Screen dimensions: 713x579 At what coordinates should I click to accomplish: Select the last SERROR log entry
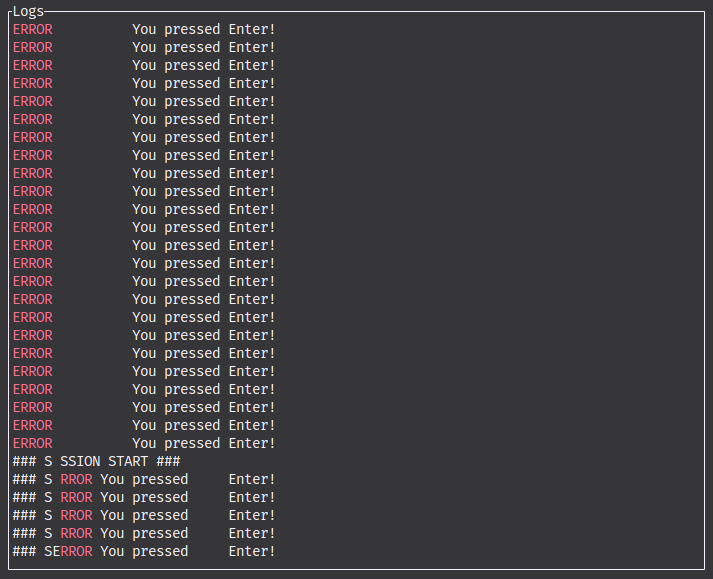tap(144, 551)
